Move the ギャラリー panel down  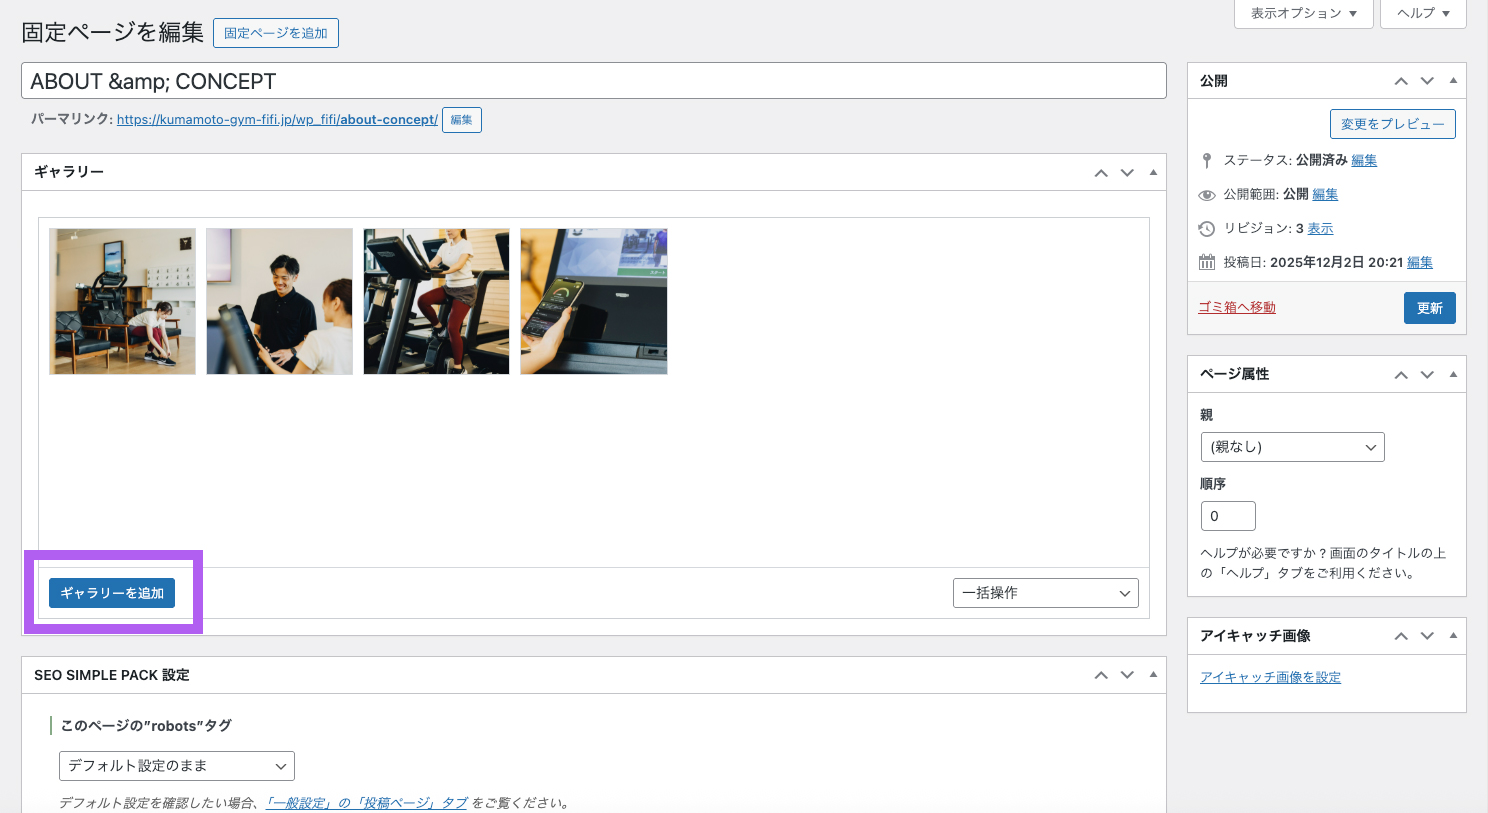[1127, 173]
